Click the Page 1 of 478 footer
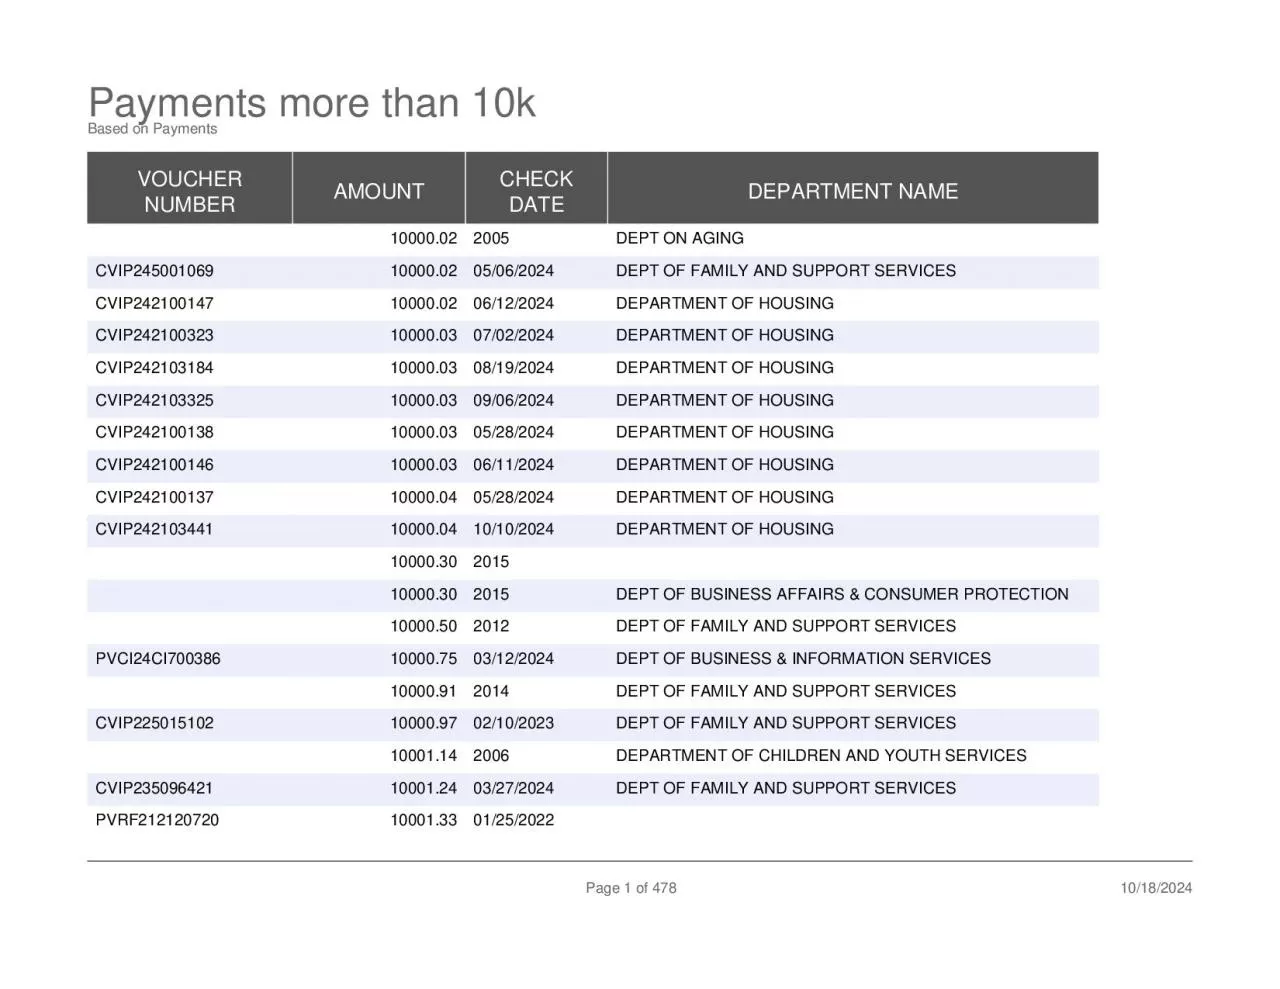1280x989 pixels. click(x=631, y=888)
